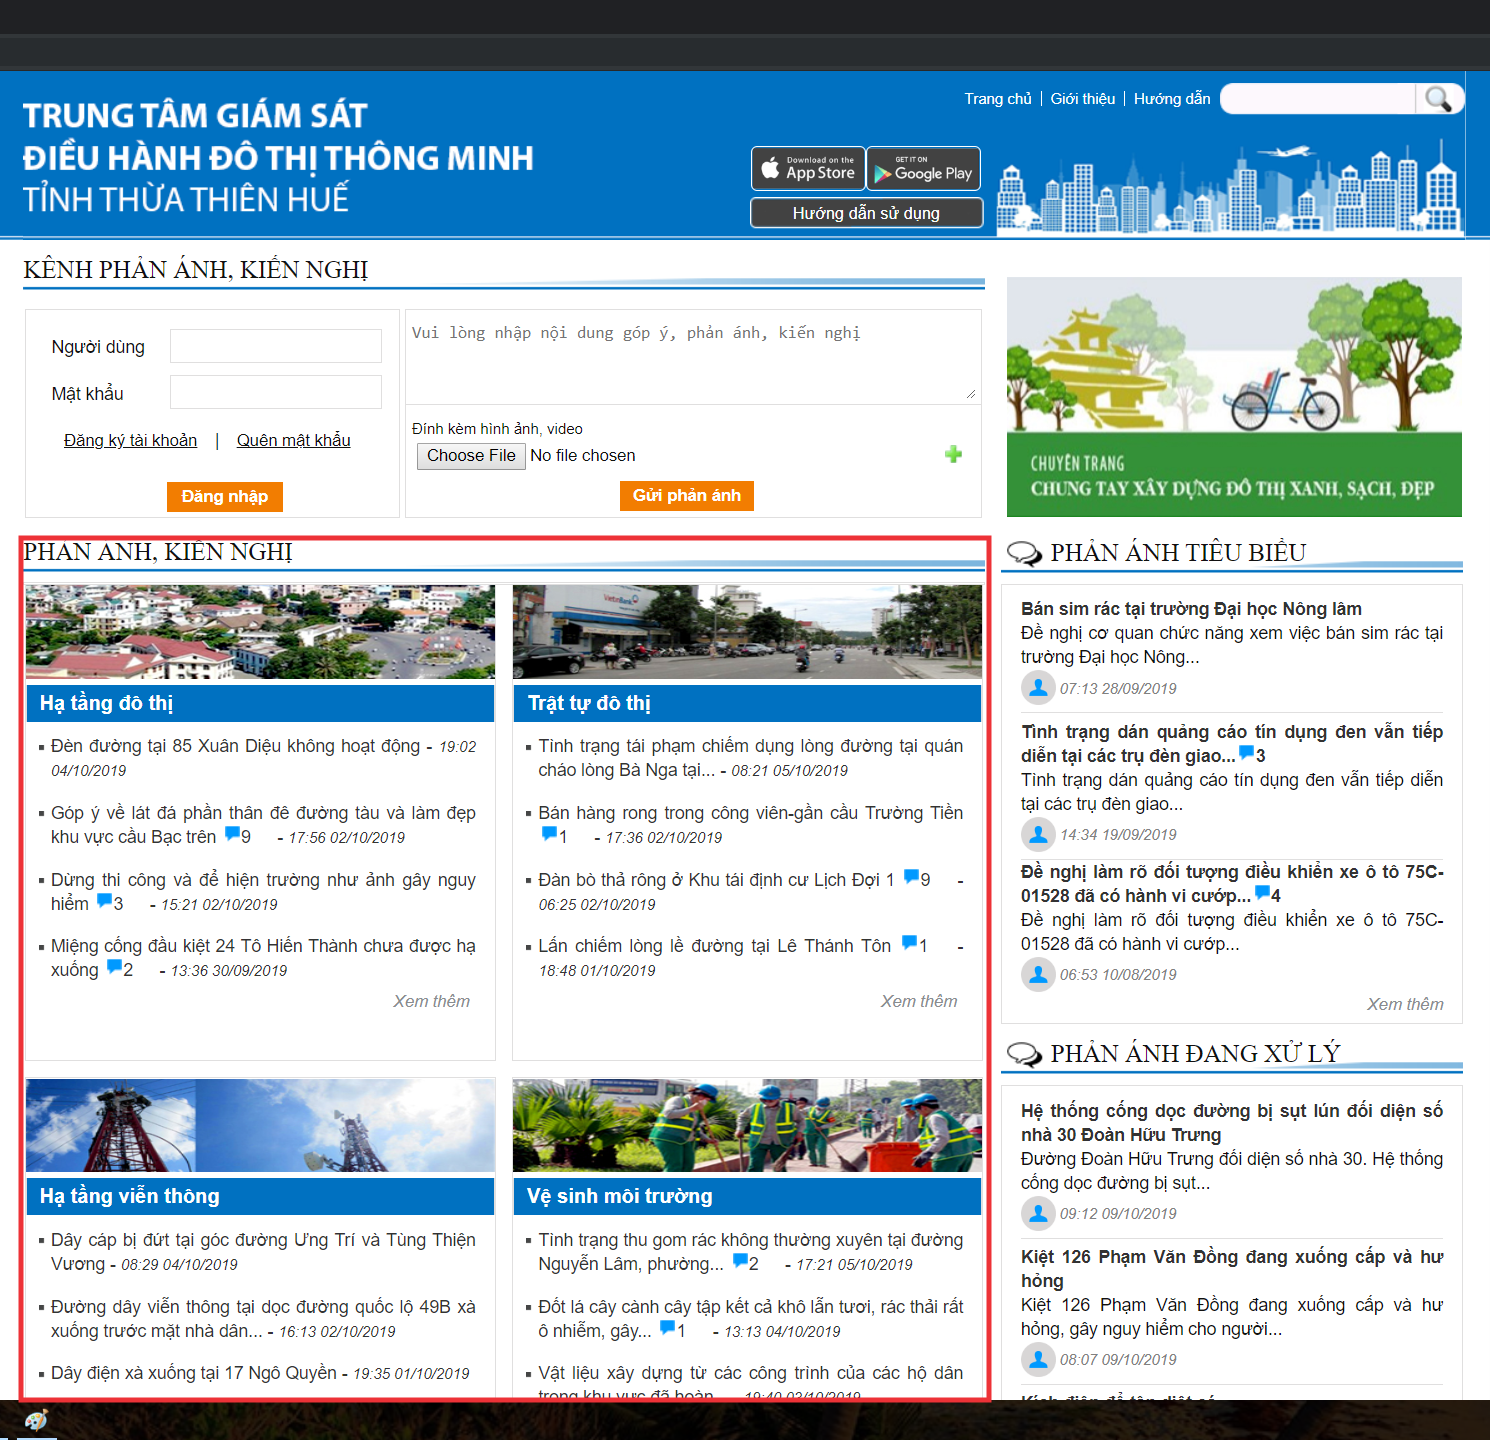Open 'Kiệt 126 Phạm Văn Đồng' report
Image resolution: width=1490 pixels, height=1440 pixels.
(x=1232, y=1269)
